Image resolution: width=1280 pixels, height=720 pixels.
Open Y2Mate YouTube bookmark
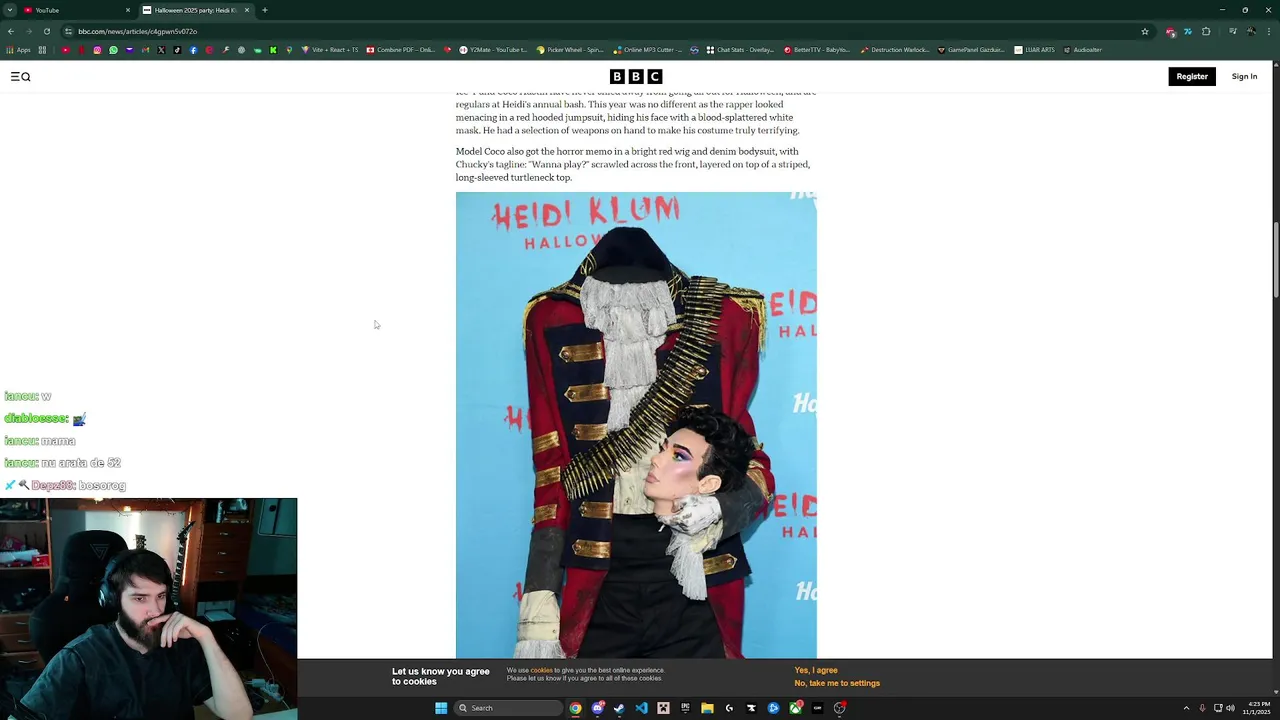(x=493, y=50)
